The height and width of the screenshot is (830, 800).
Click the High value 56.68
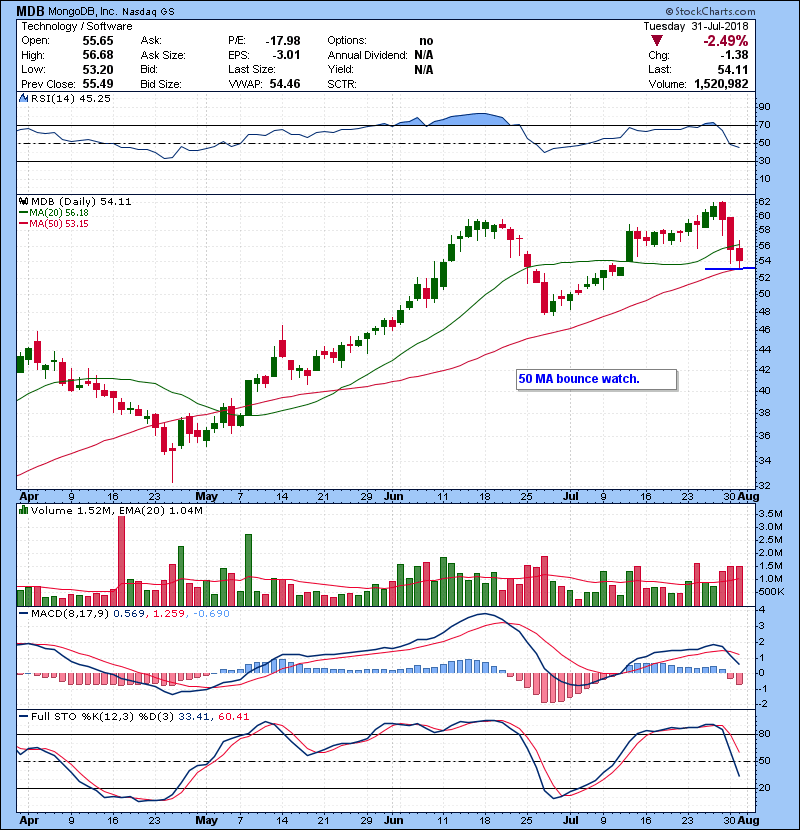(98, 55)
